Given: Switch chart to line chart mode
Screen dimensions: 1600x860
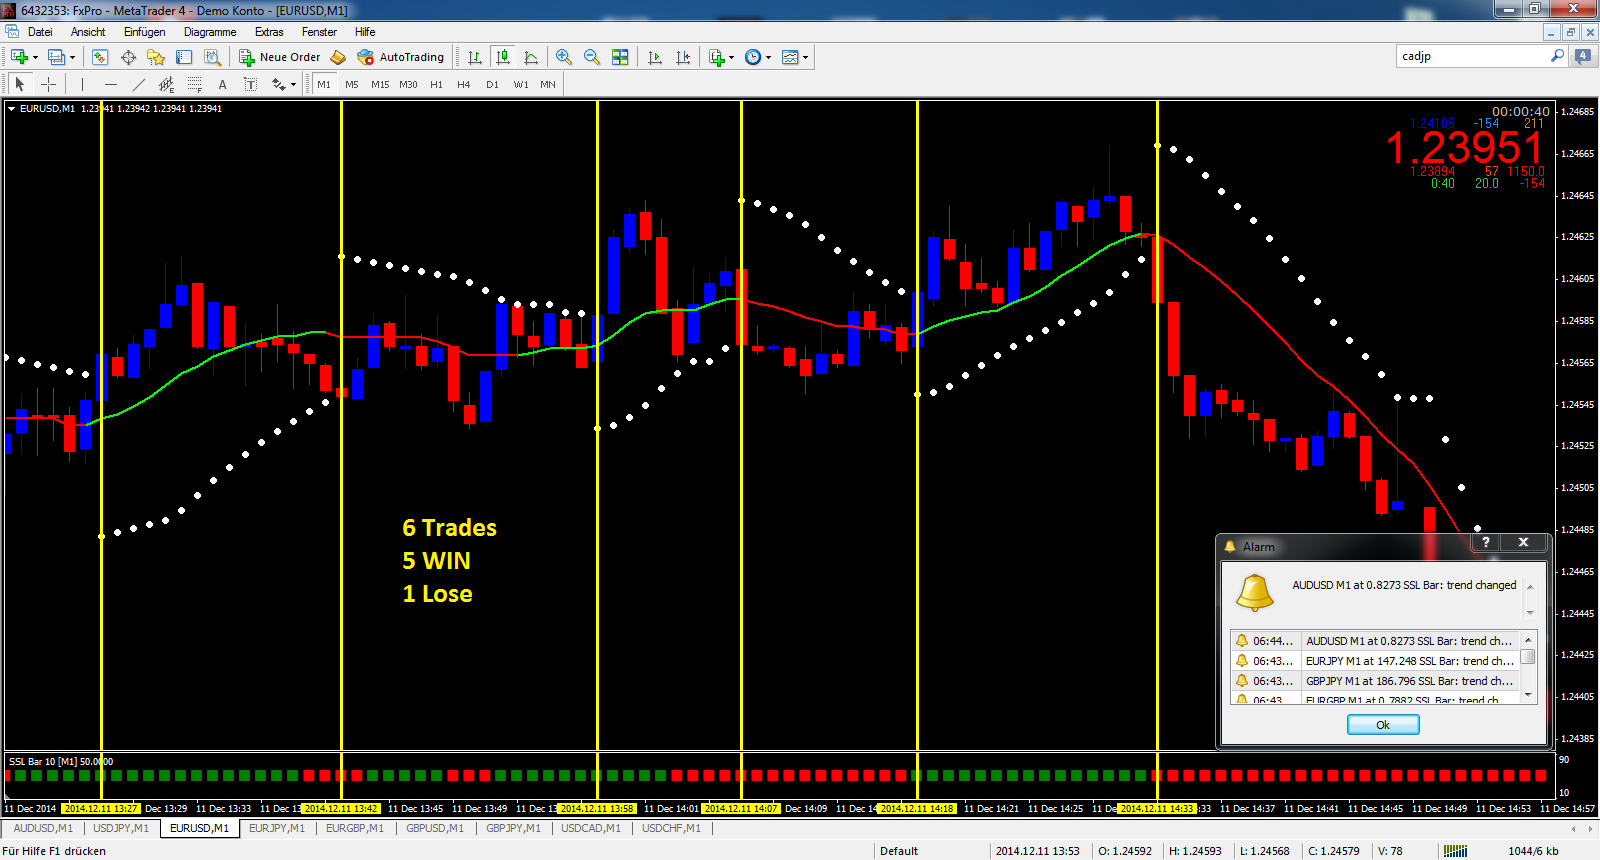Looking at the screenshot, I should [x=531, y=57].
